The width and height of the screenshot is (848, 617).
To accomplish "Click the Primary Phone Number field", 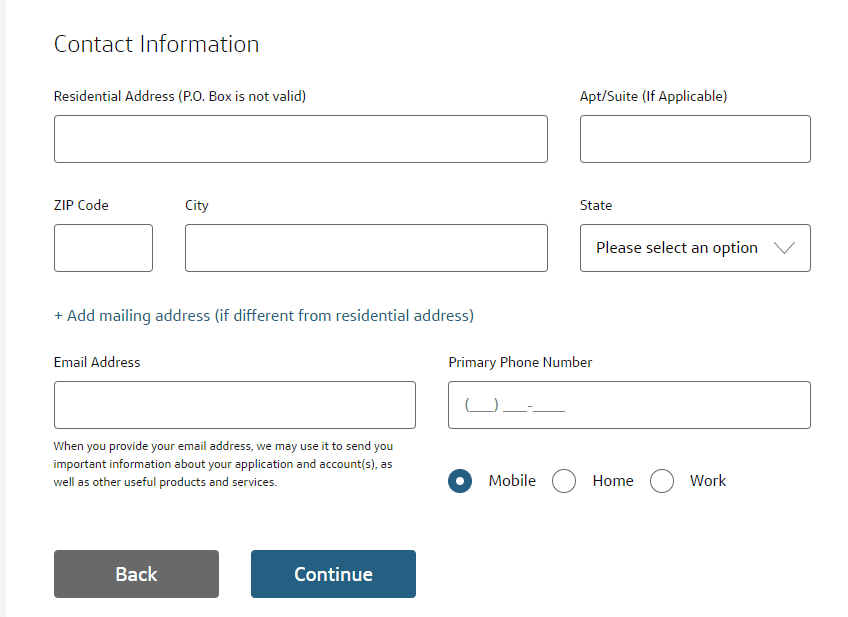I will pos(629,404).
